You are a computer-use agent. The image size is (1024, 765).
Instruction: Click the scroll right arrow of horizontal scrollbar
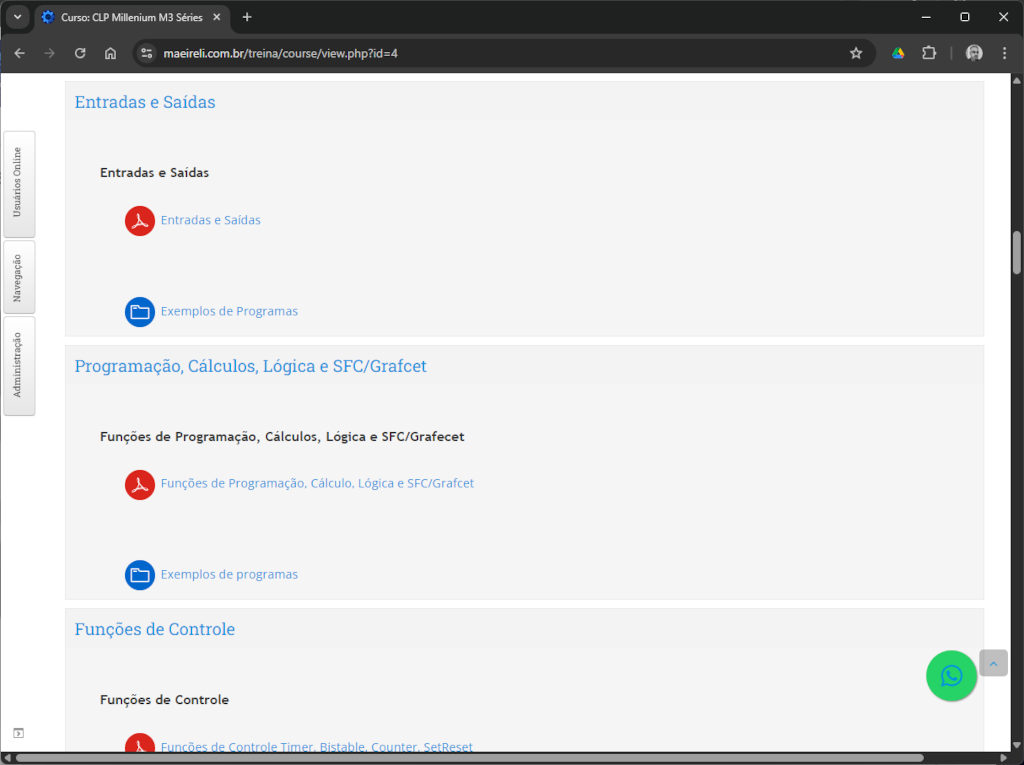coord(1004,758)
